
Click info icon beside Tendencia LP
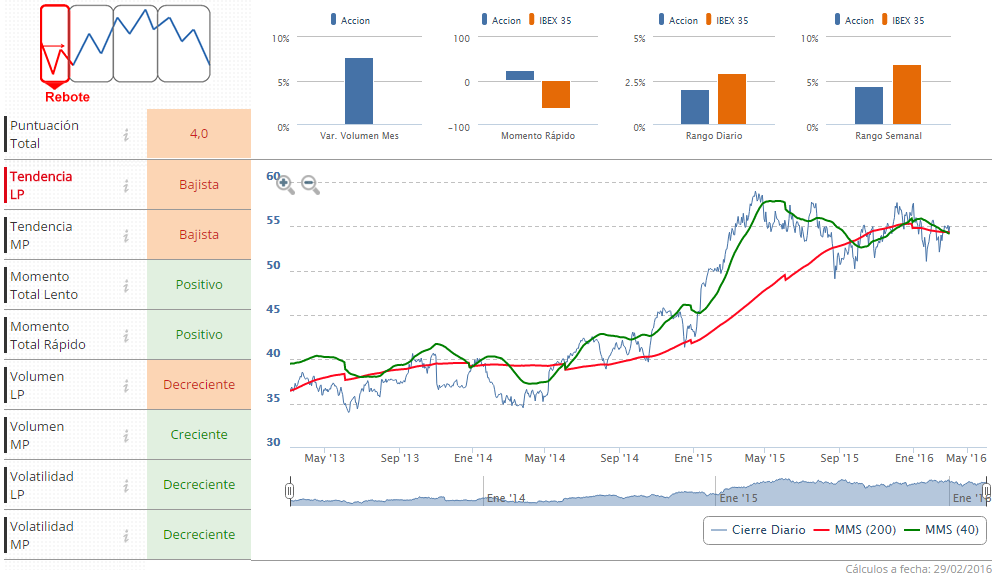[x=126, y=185]
